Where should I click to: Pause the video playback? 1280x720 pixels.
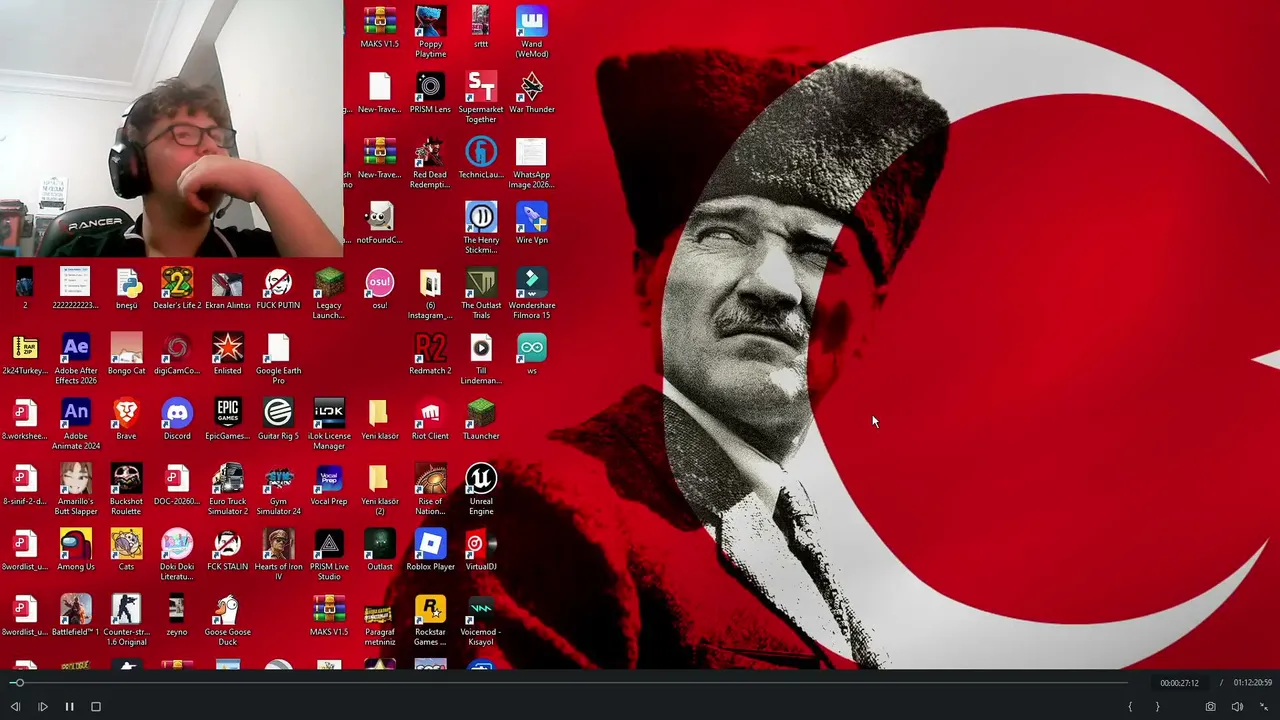(69, 707)
